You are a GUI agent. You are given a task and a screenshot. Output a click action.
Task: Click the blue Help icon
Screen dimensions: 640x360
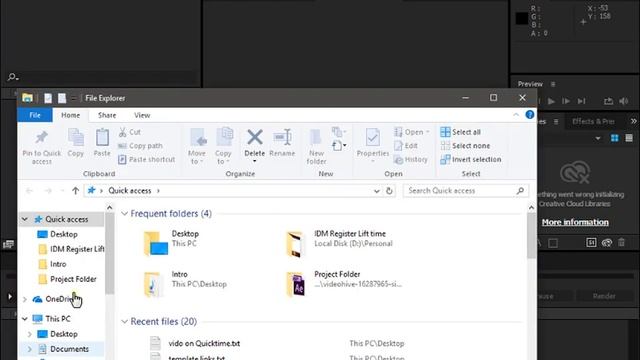[x=530, y=115]
